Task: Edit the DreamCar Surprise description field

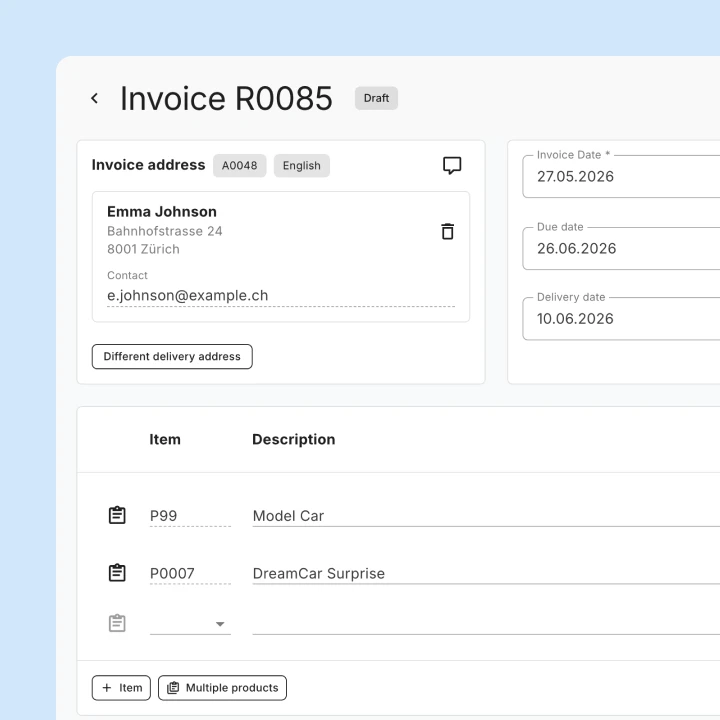Action: click(486, 573)
